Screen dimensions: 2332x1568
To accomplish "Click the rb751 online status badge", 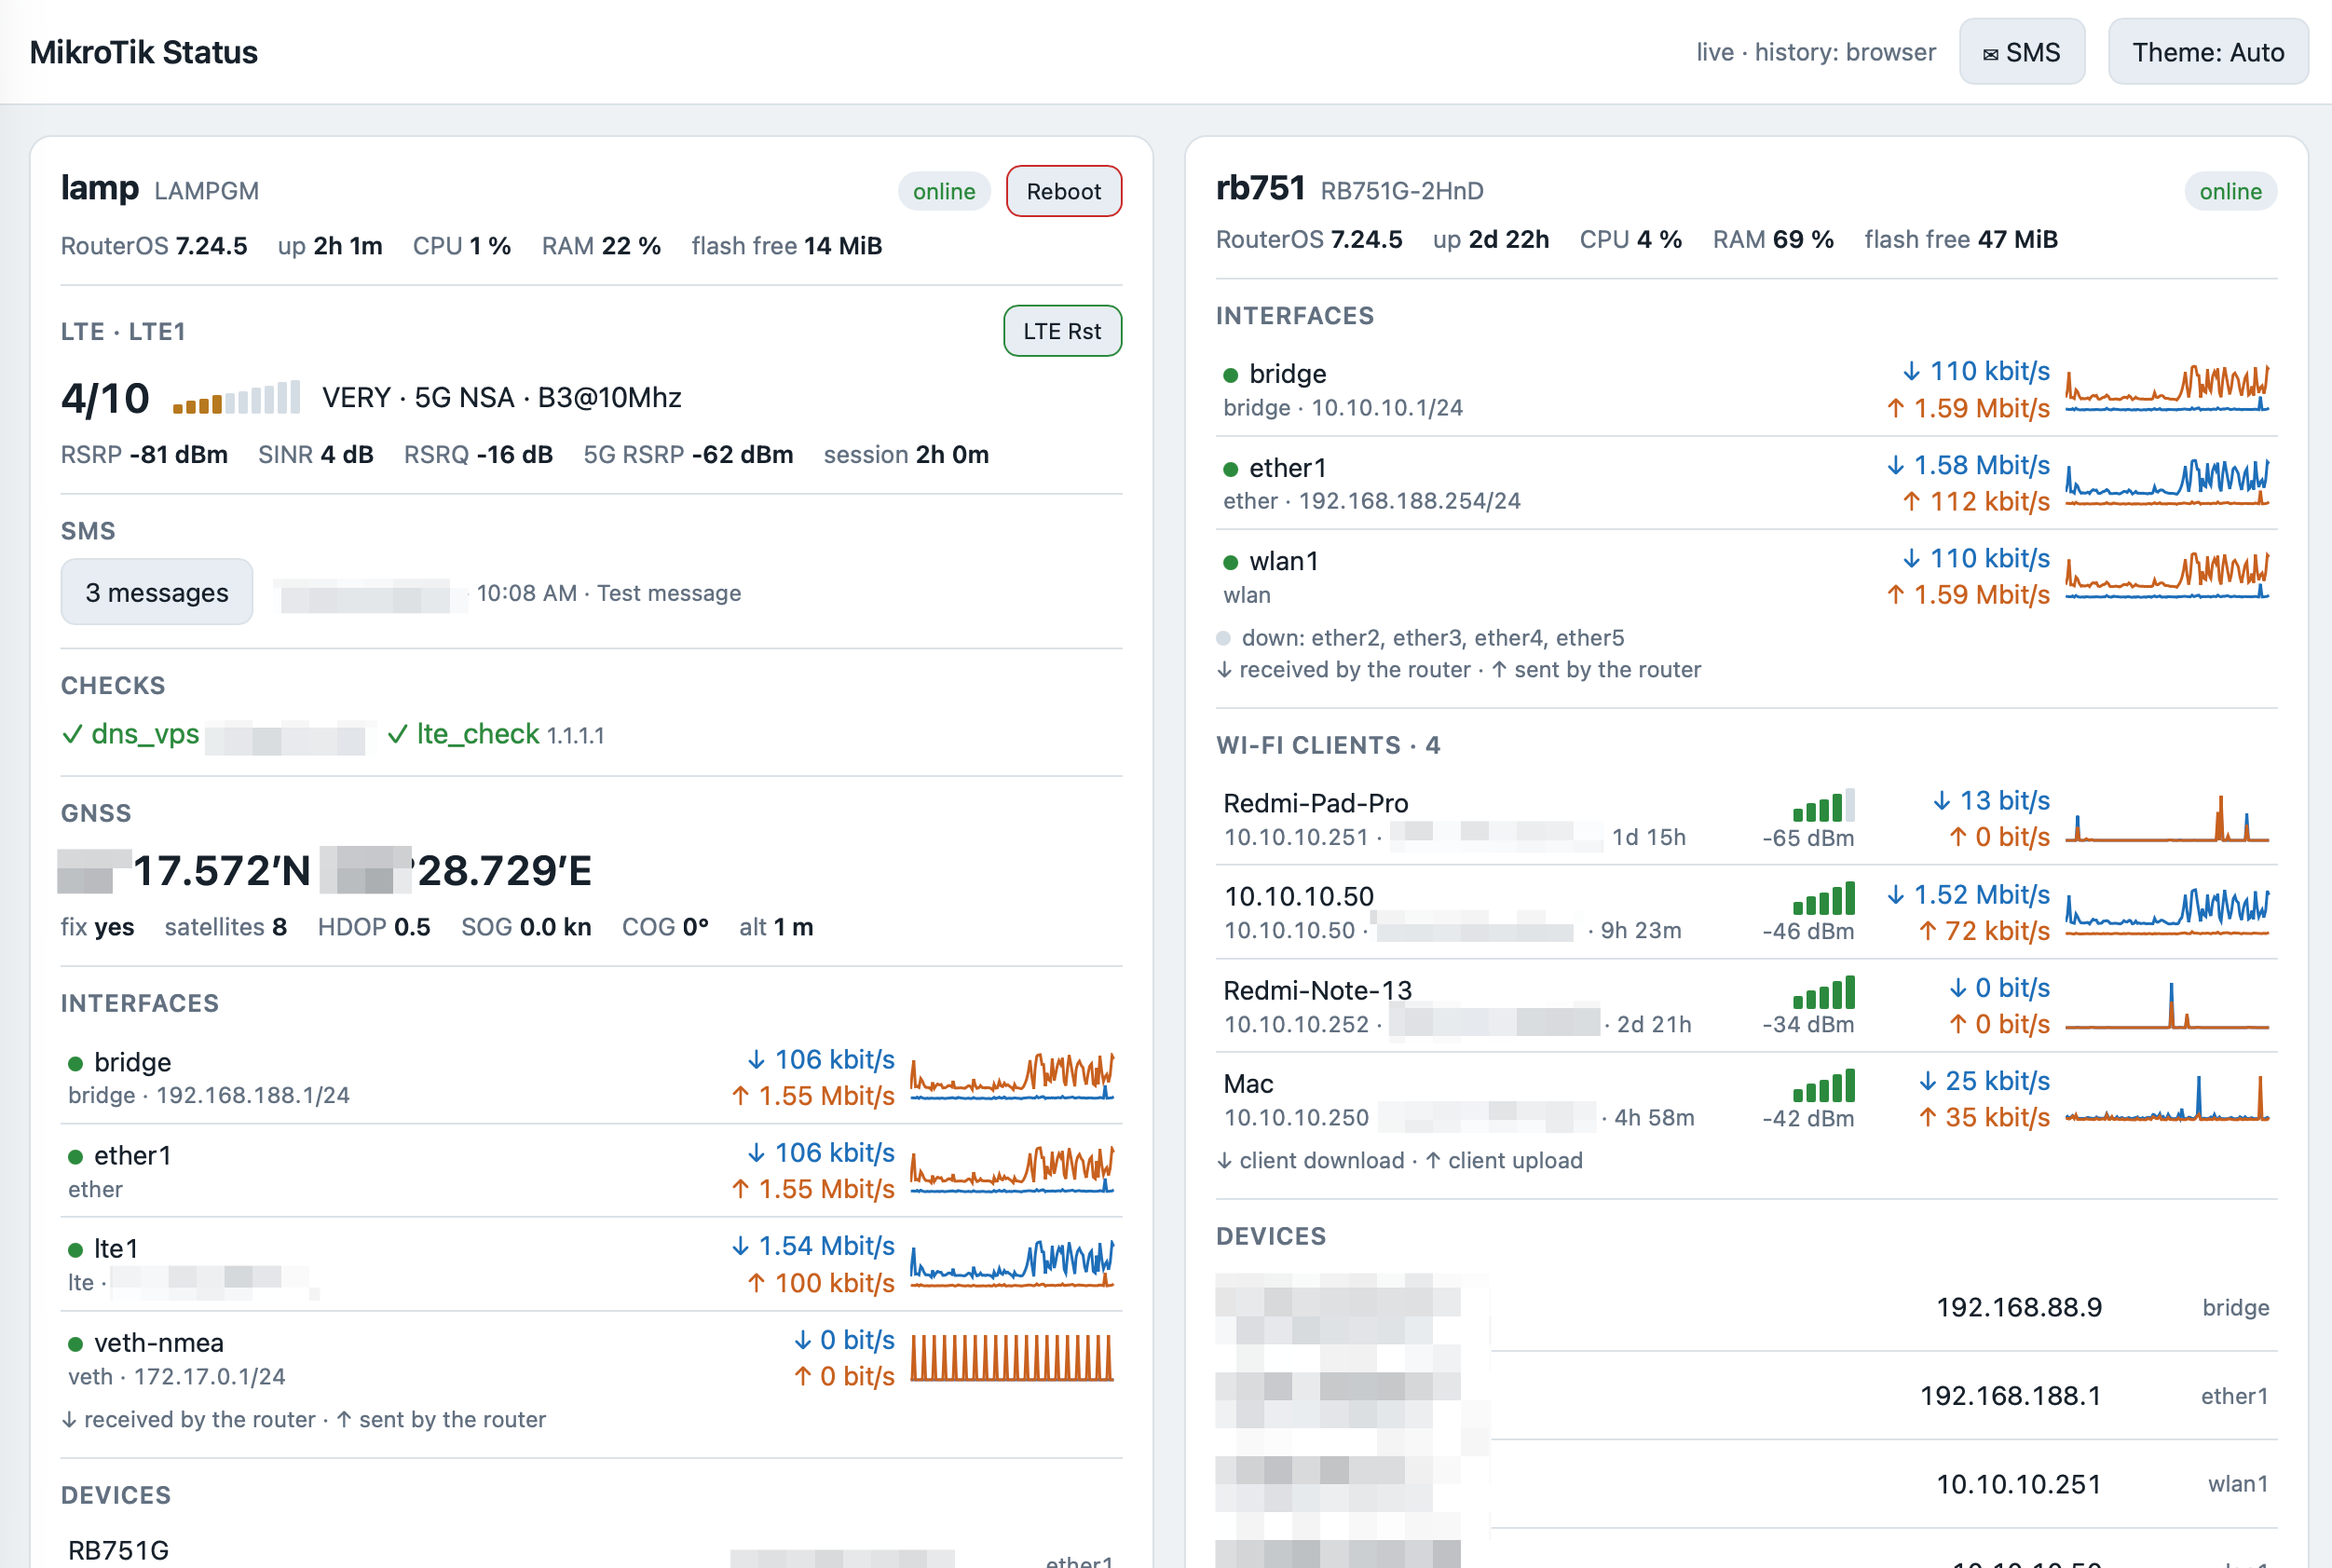I will click(2230, 191).
